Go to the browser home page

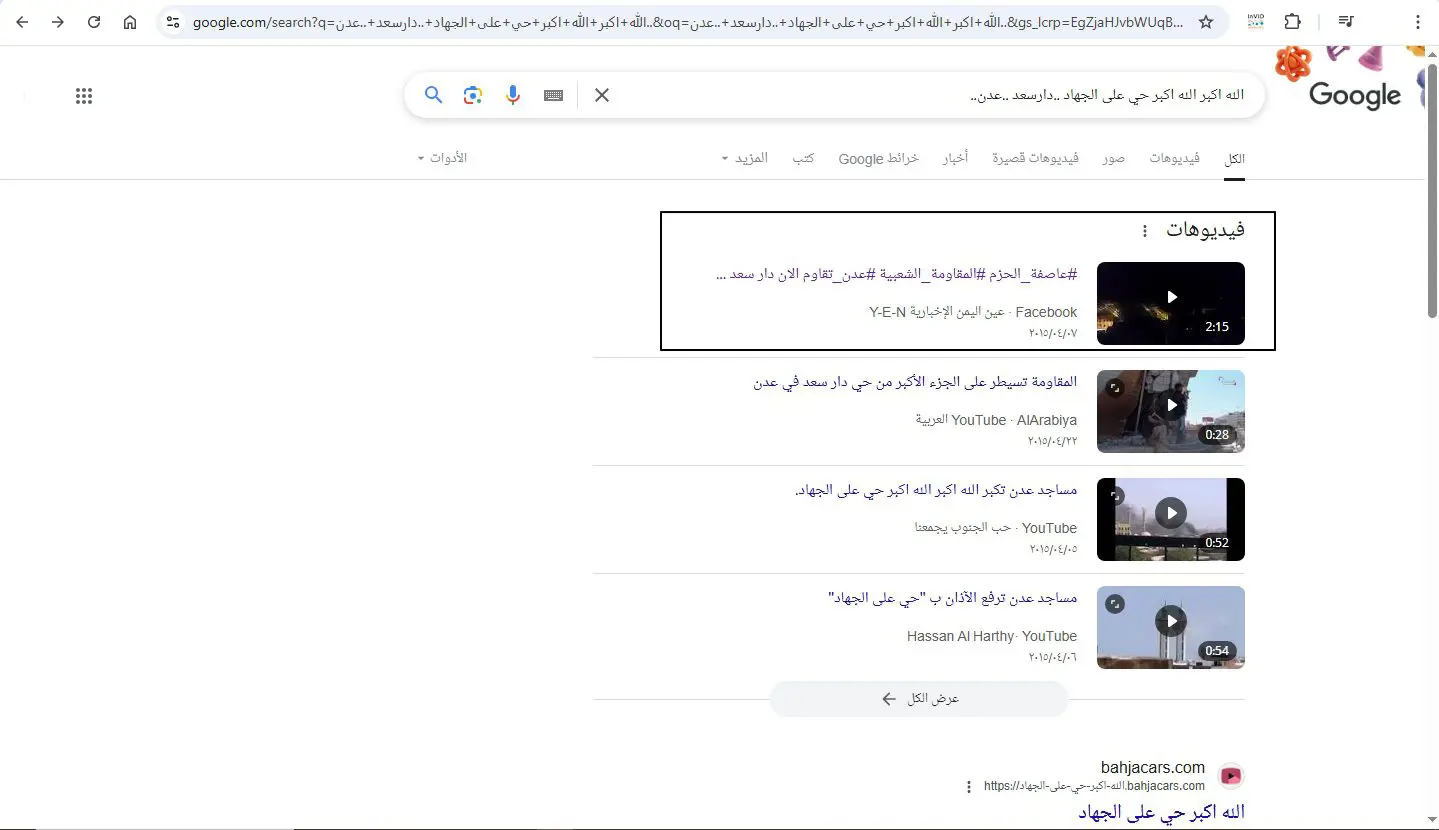(x=130, y=22)
